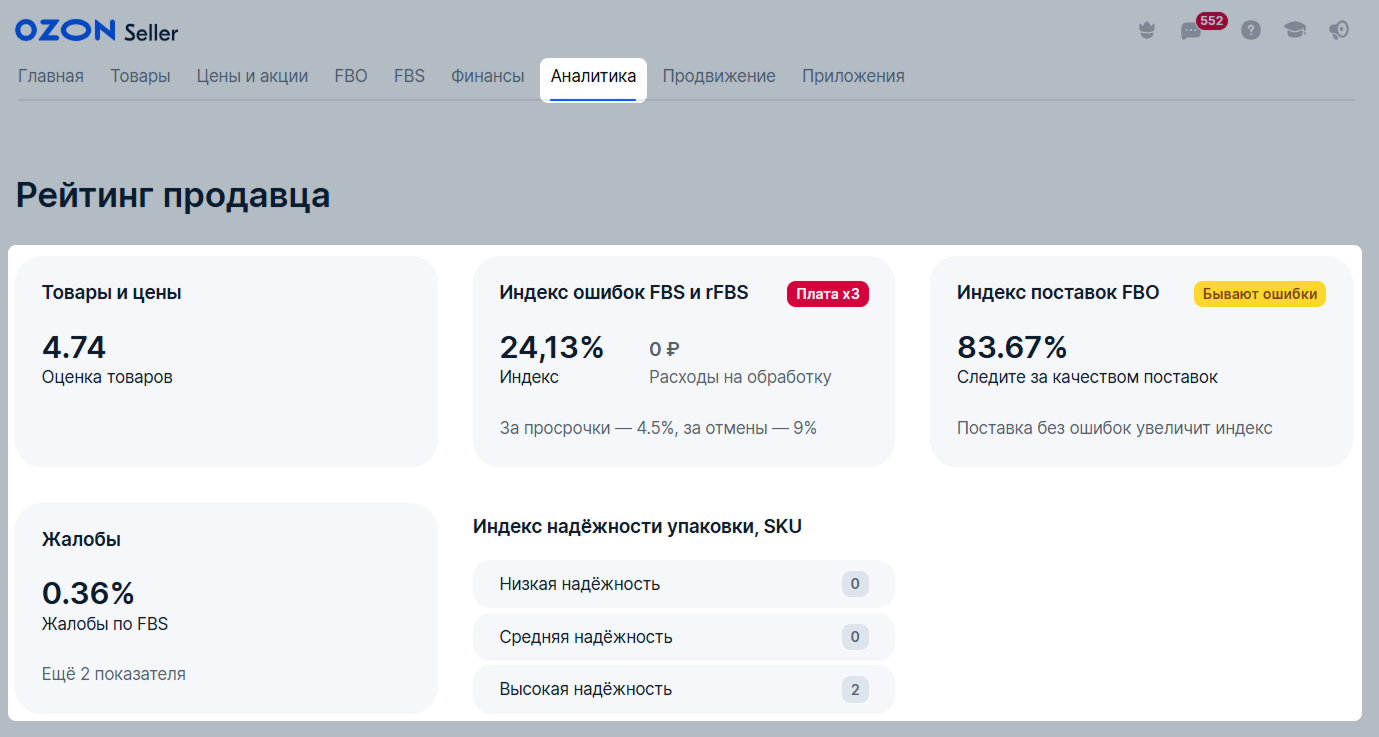This screenshot has width=1379, height=737.
Task: Open the FBS tab
Action: [409, 76]
